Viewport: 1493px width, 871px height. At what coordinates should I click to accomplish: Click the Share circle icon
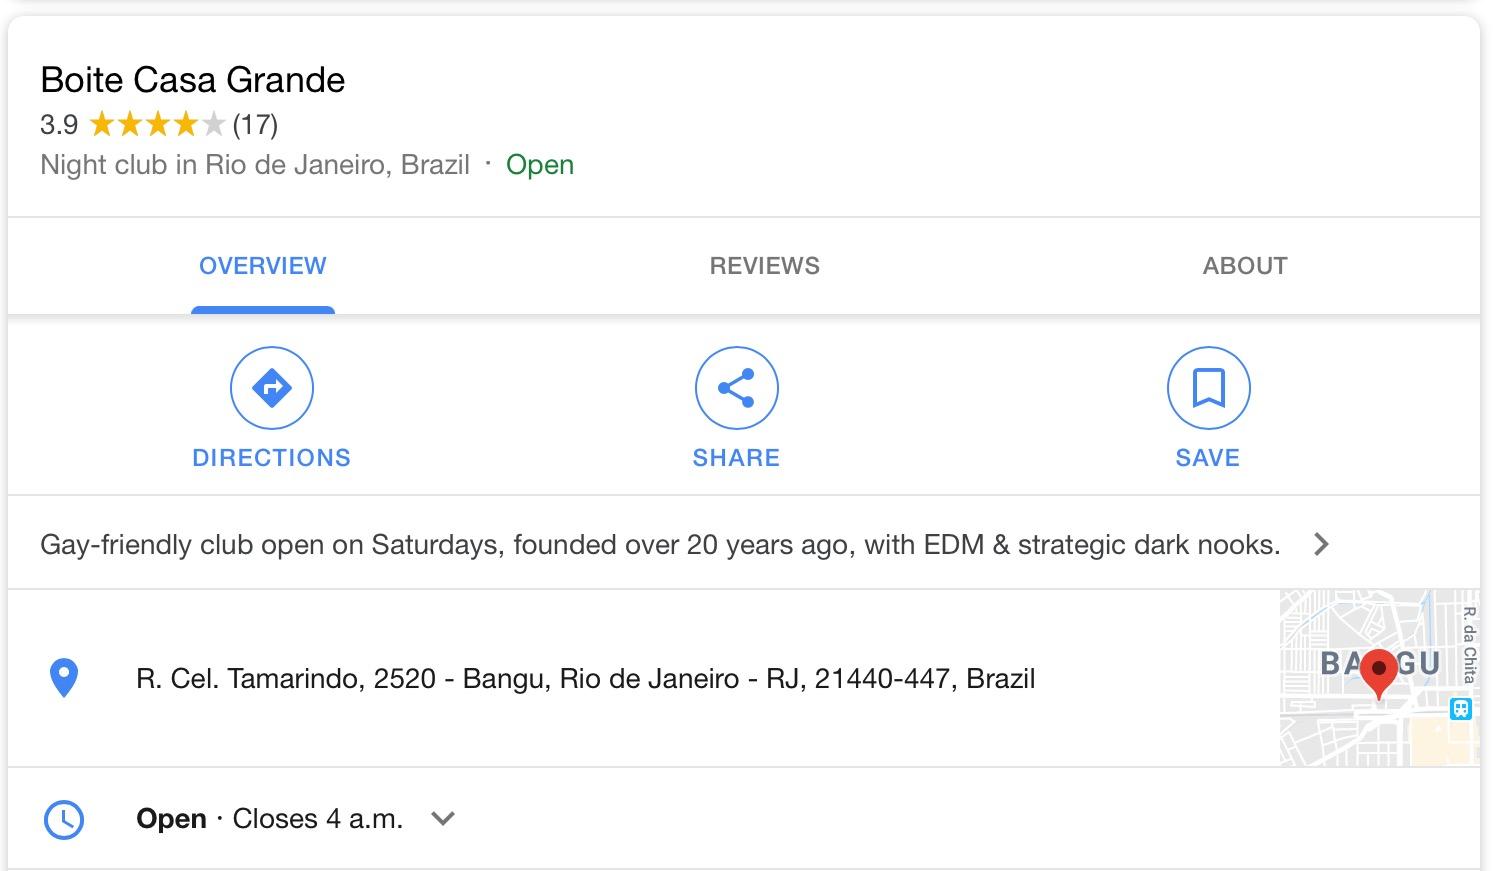(737, 388)
